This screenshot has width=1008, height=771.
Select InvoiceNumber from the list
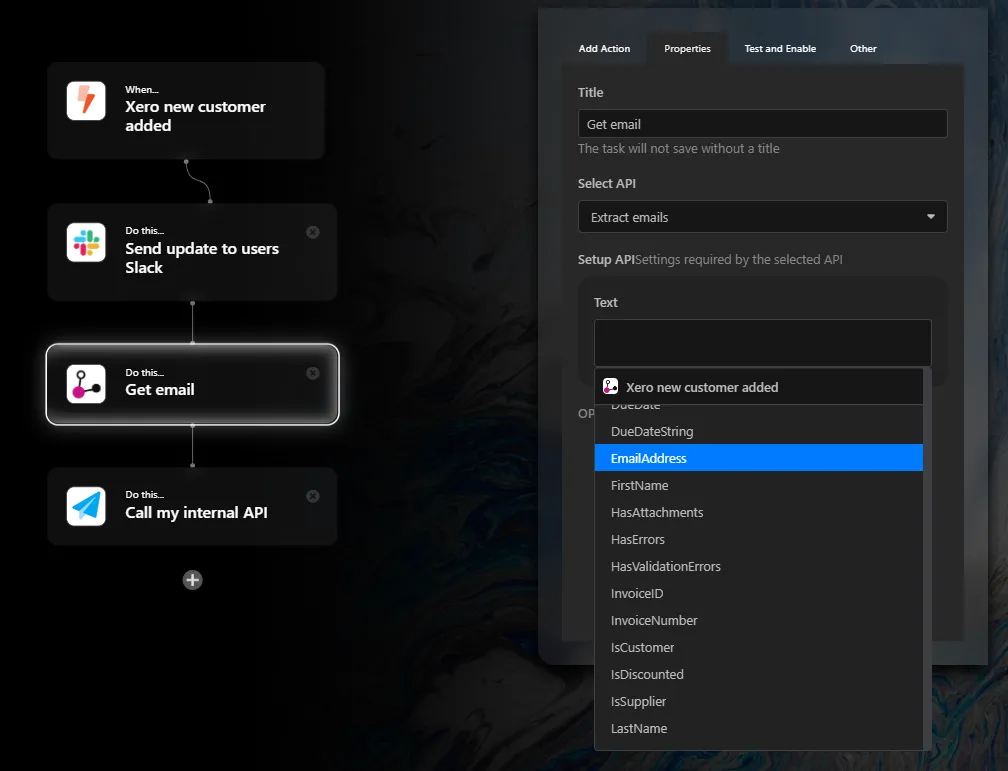pyautogui.click(x=759, y=620)
